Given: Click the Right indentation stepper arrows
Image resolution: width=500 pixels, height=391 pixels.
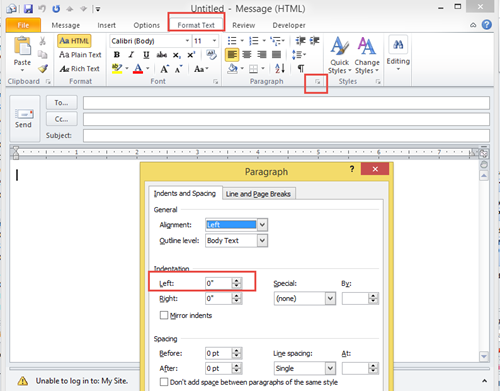Looking at the screenshot, I should [236, 298].
